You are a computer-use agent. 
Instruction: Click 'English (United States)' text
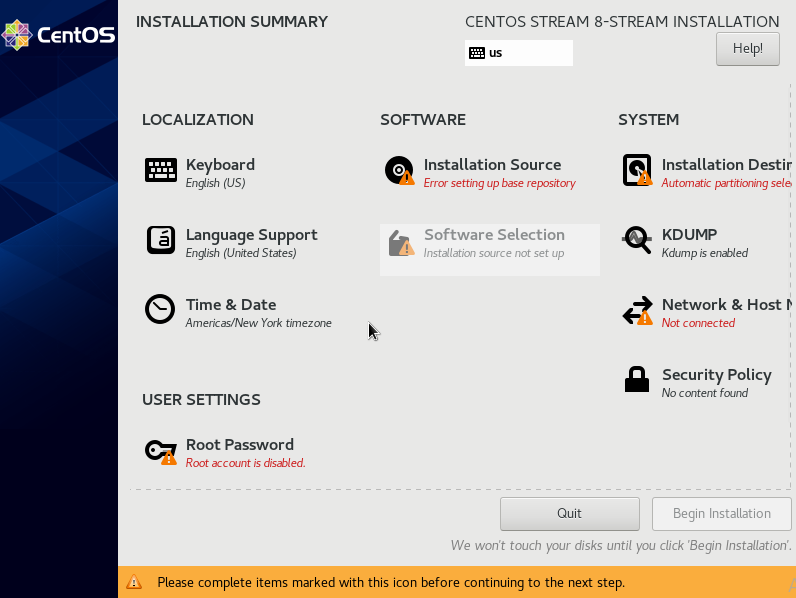(x=241, y=253)
